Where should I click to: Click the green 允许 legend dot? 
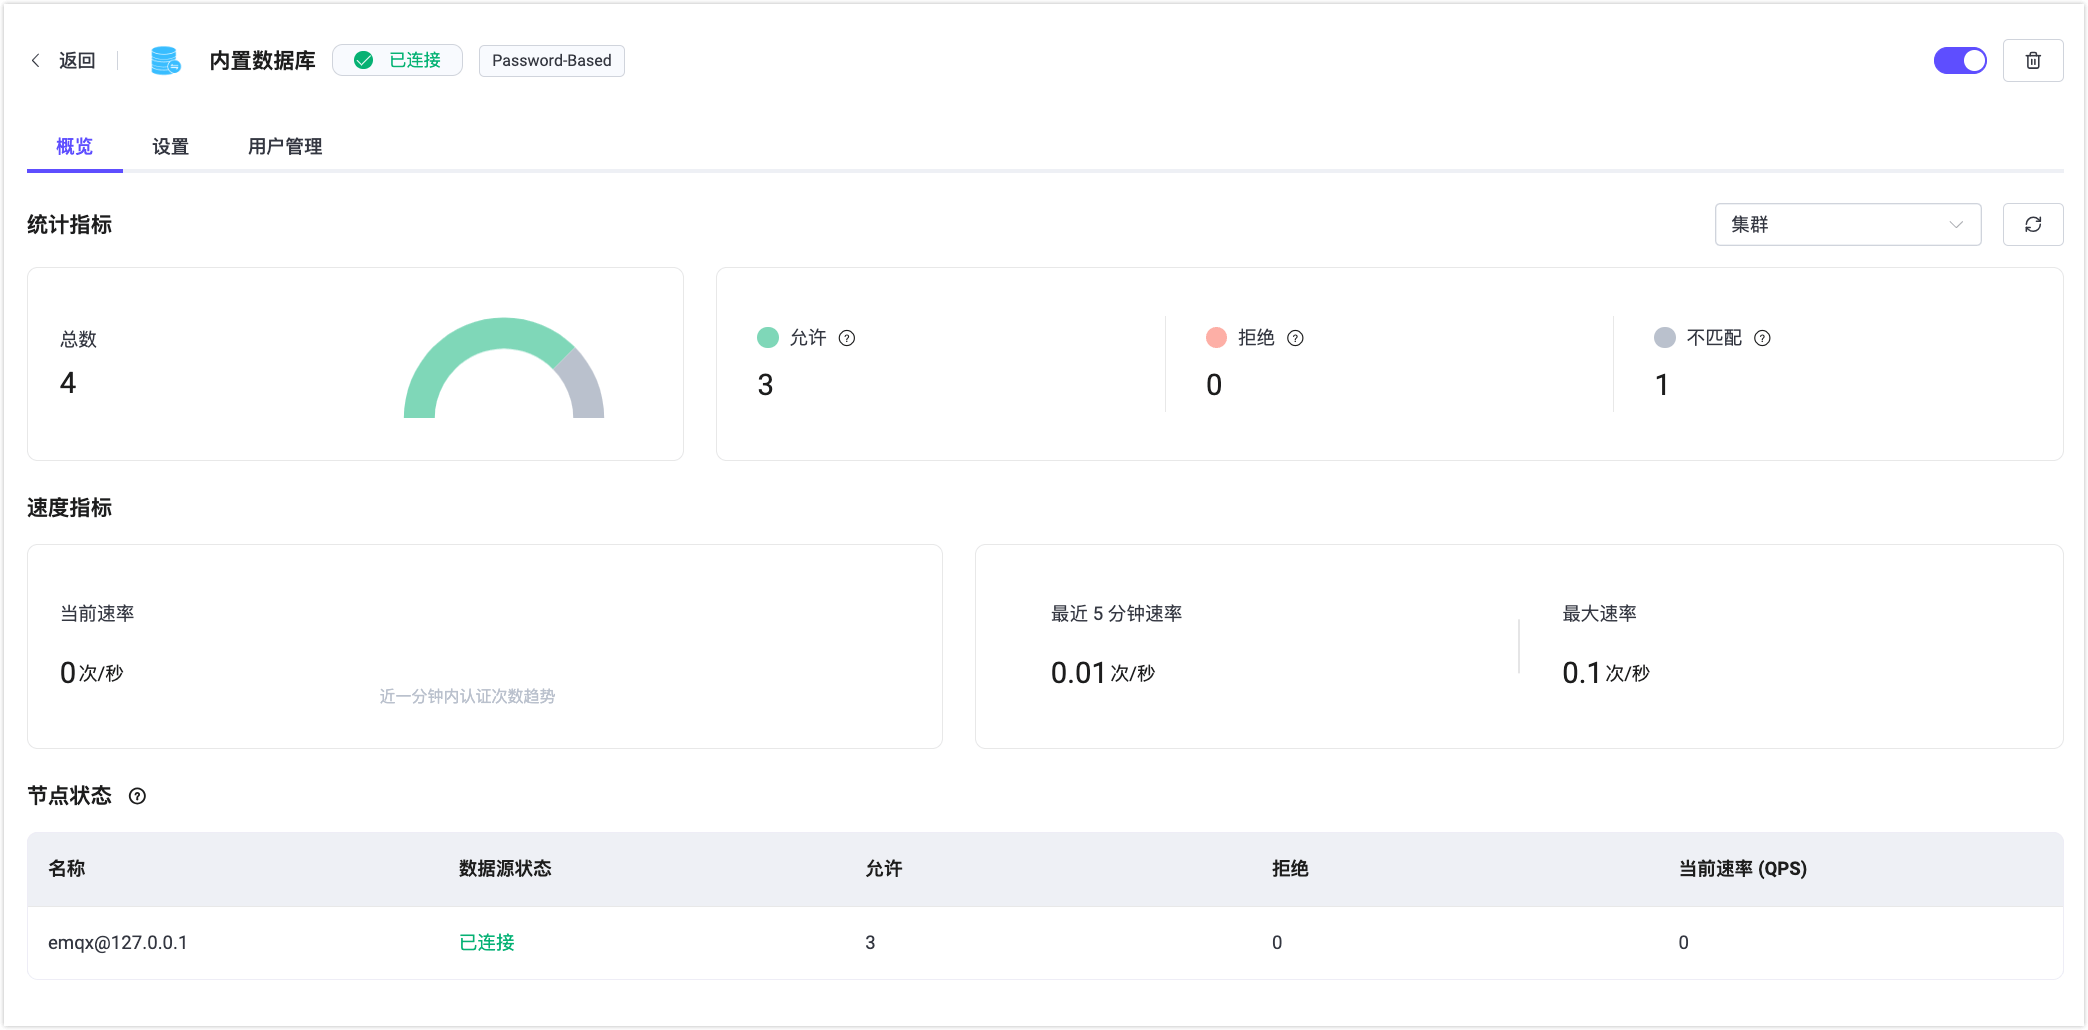[768, 338]
